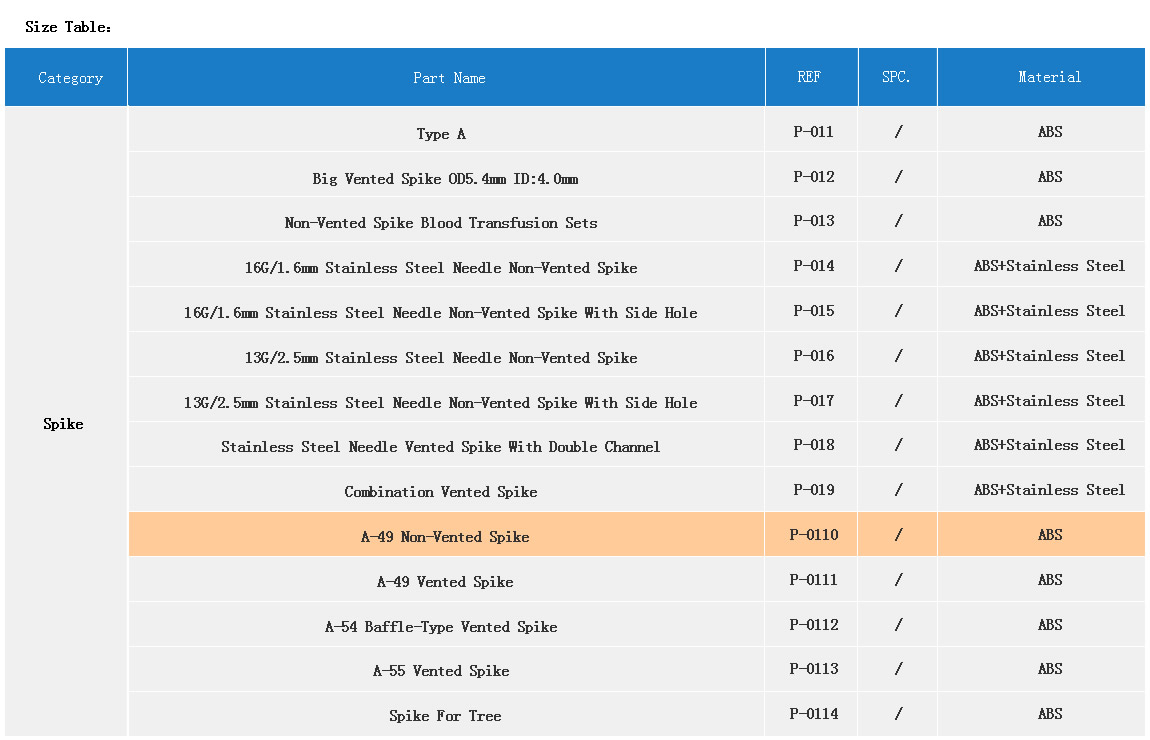Screen dimensions: 1150x740
Task: Click the highlighted A-49 Non-Vented Spike row
Action: point(445,537)
